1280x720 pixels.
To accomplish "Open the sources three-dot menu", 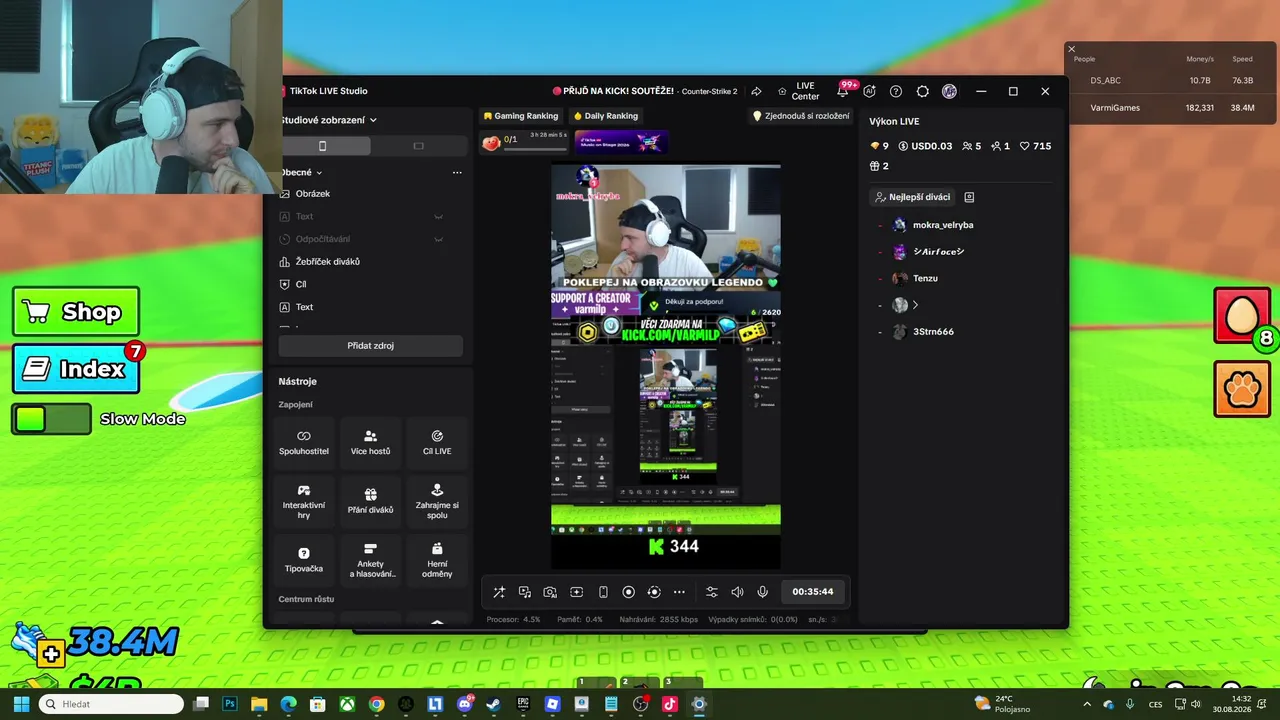I will pos(457,172).
